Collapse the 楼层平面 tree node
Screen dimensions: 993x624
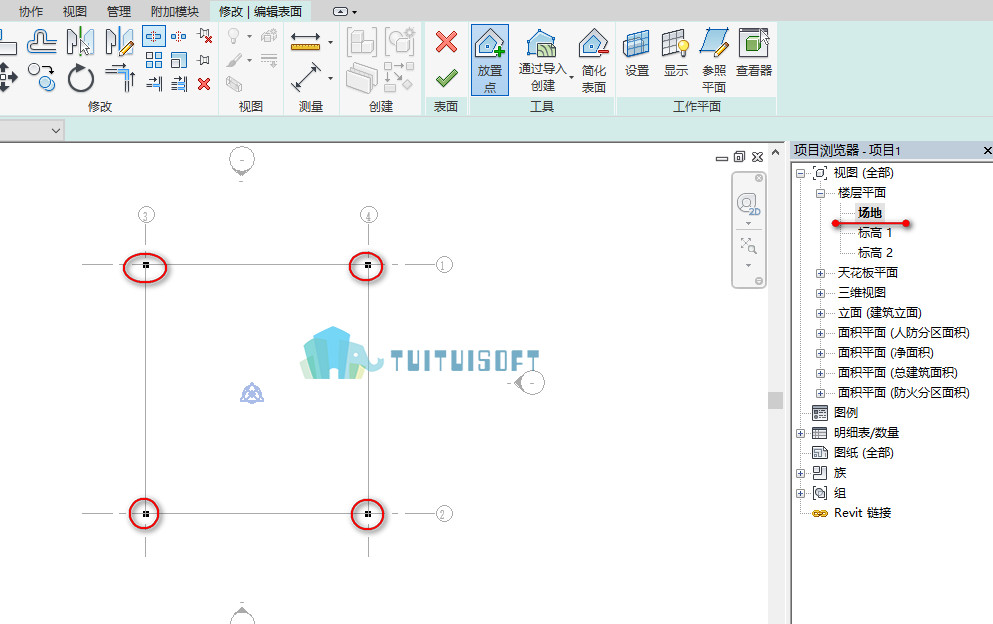pos(821,193)
